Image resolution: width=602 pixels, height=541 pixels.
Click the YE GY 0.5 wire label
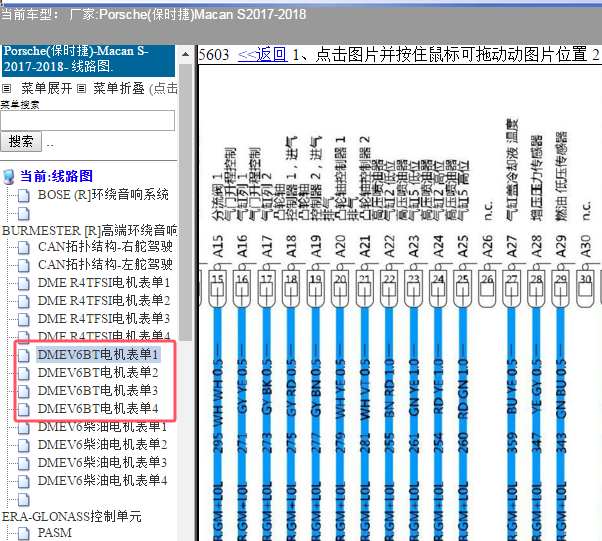pos(536,387)
